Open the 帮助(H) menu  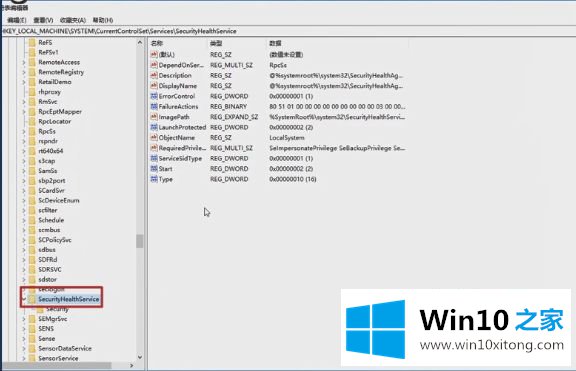(x=102, y=20)
